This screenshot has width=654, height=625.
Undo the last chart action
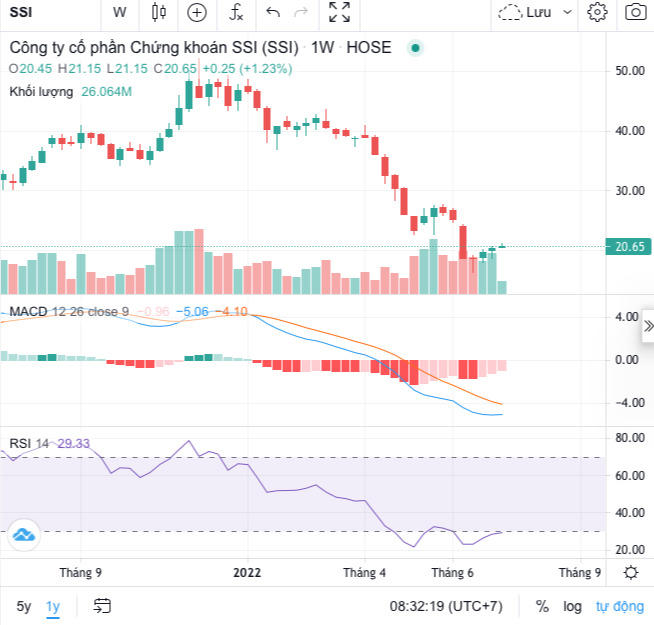point(273,13)
